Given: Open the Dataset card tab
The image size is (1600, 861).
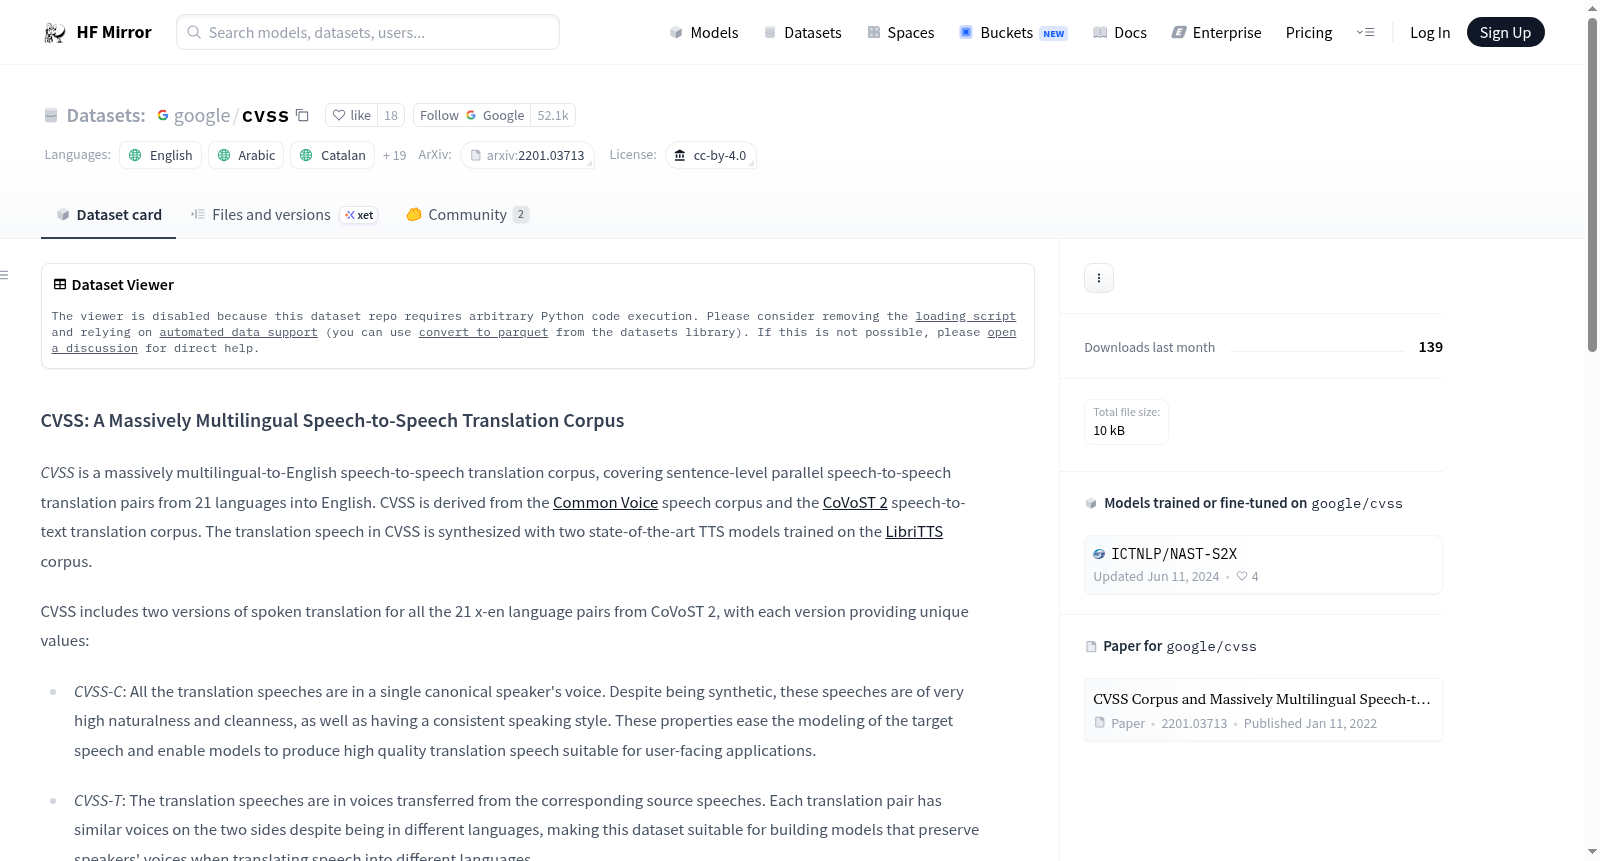Looking at the screenshot, I should (x=109, y=215).
